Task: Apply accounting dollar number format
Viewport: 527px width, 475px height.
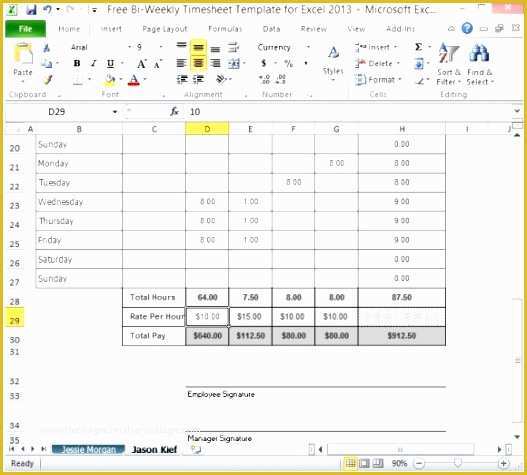Action: pyautogui.click(x=264, y=63)
